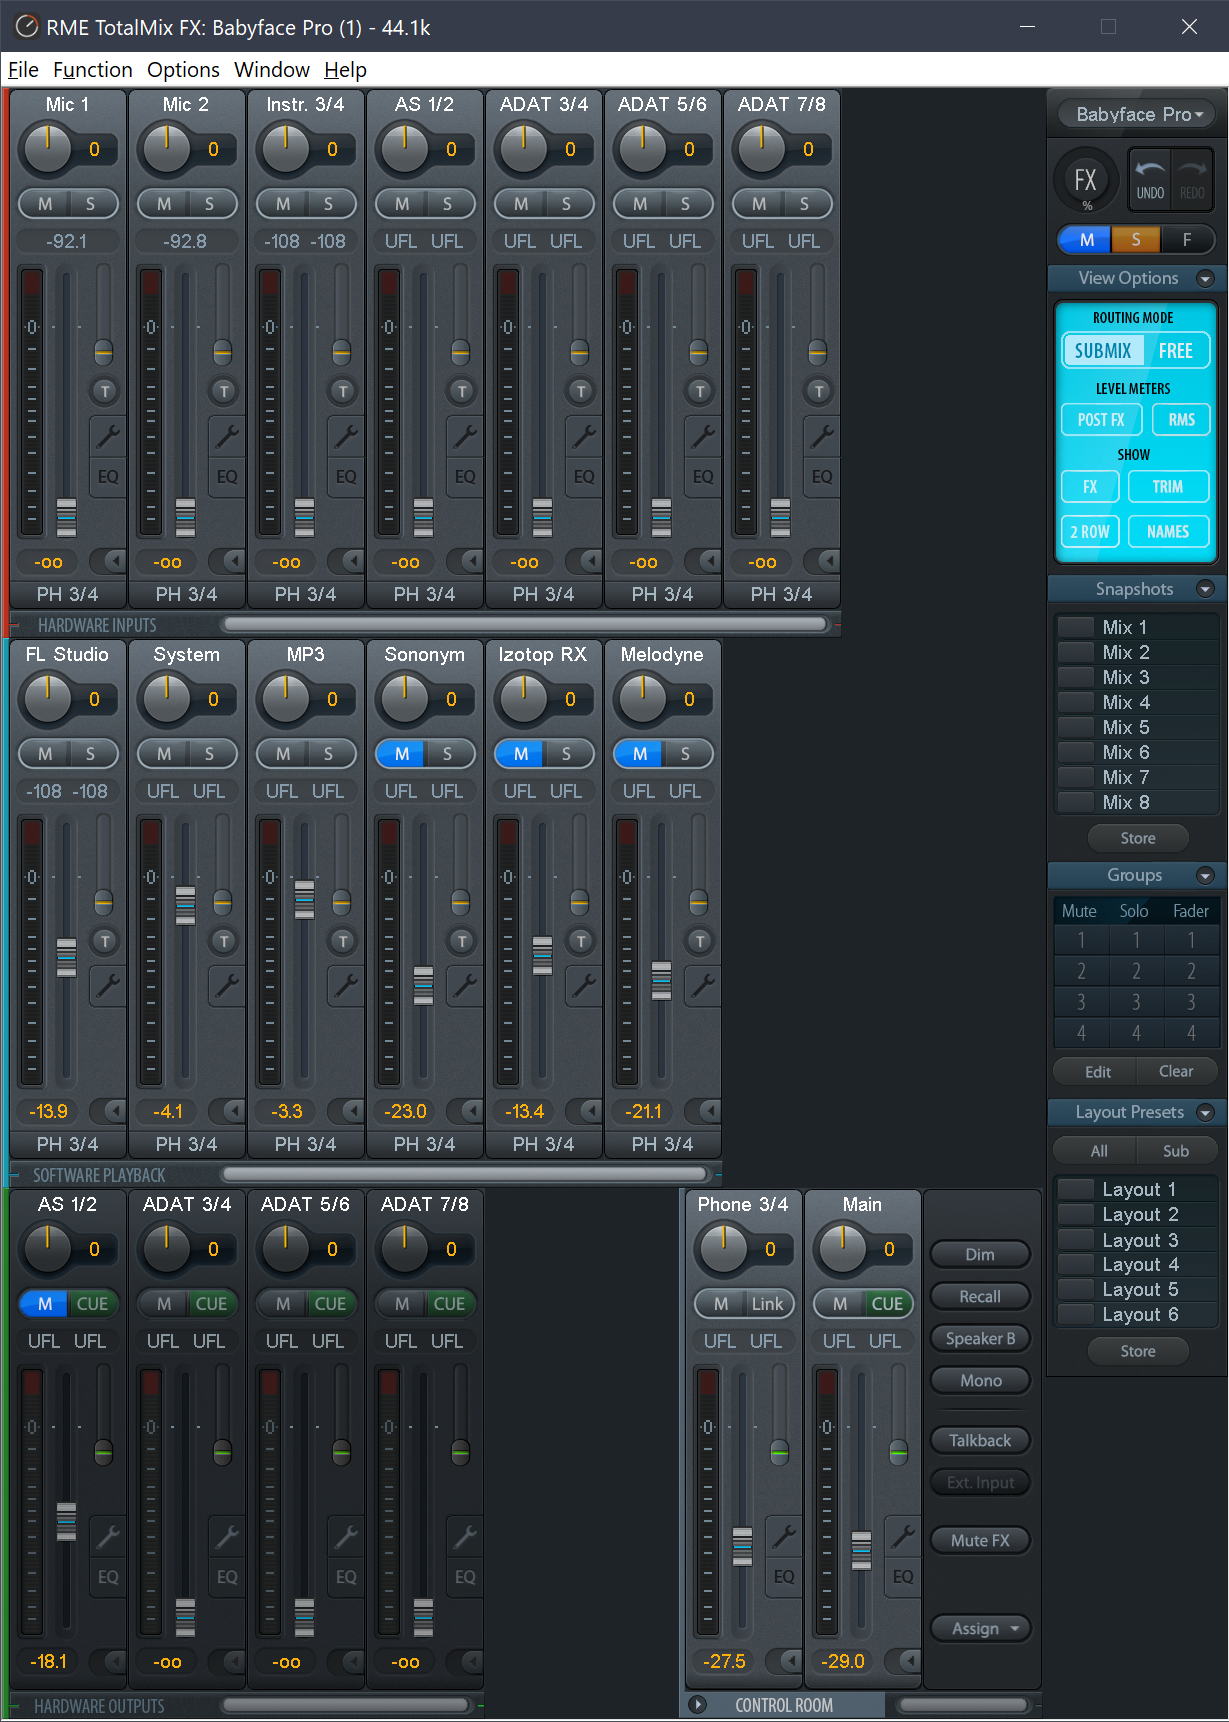Open wrench settings on Phone 3/4 channel
Image resolution: width=1229 pixels, height=1722 pixels.
pyautogui.click(x=784, y=1536)
